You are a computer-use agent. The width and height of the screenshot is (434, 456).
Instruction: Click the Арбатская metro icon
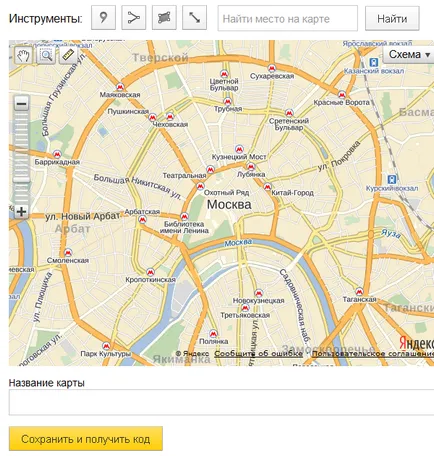142,219
